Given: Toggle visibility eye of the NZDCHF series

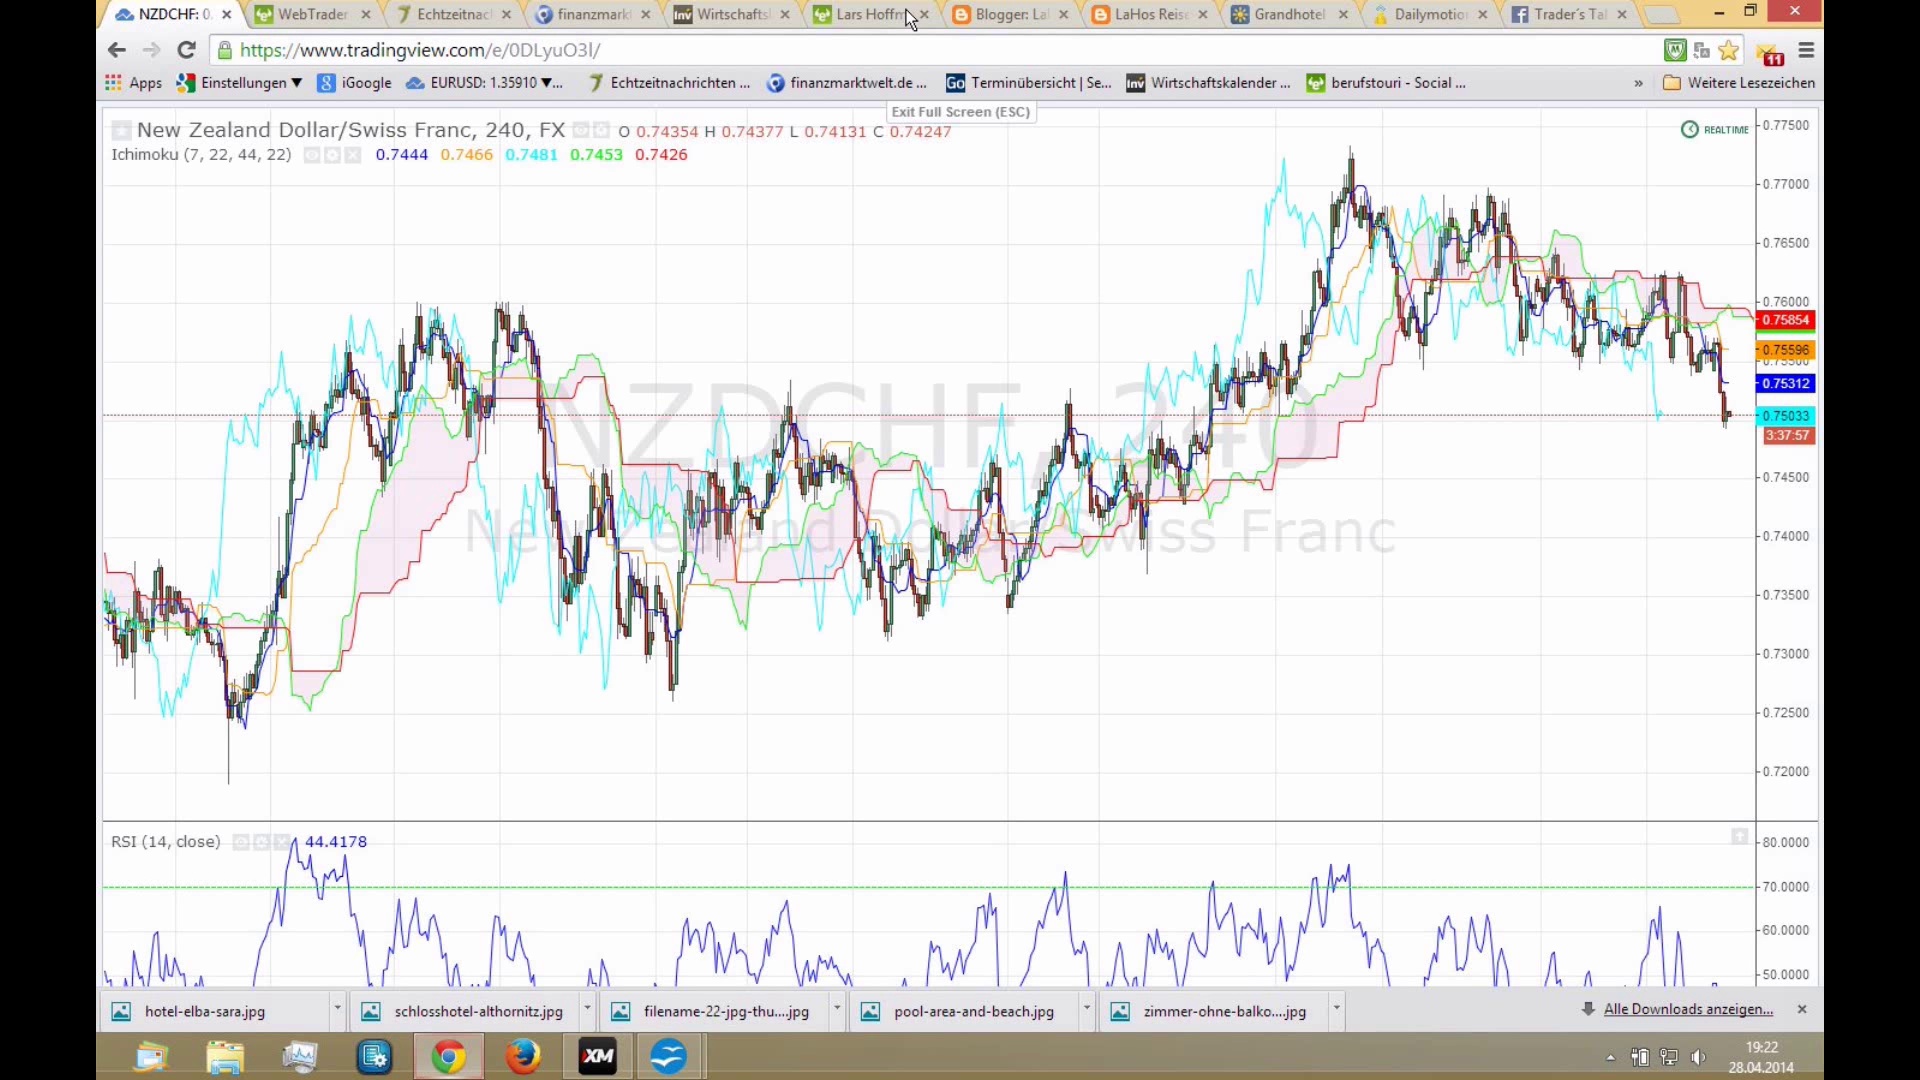Looking at the screenshot, I should [581, 130].
